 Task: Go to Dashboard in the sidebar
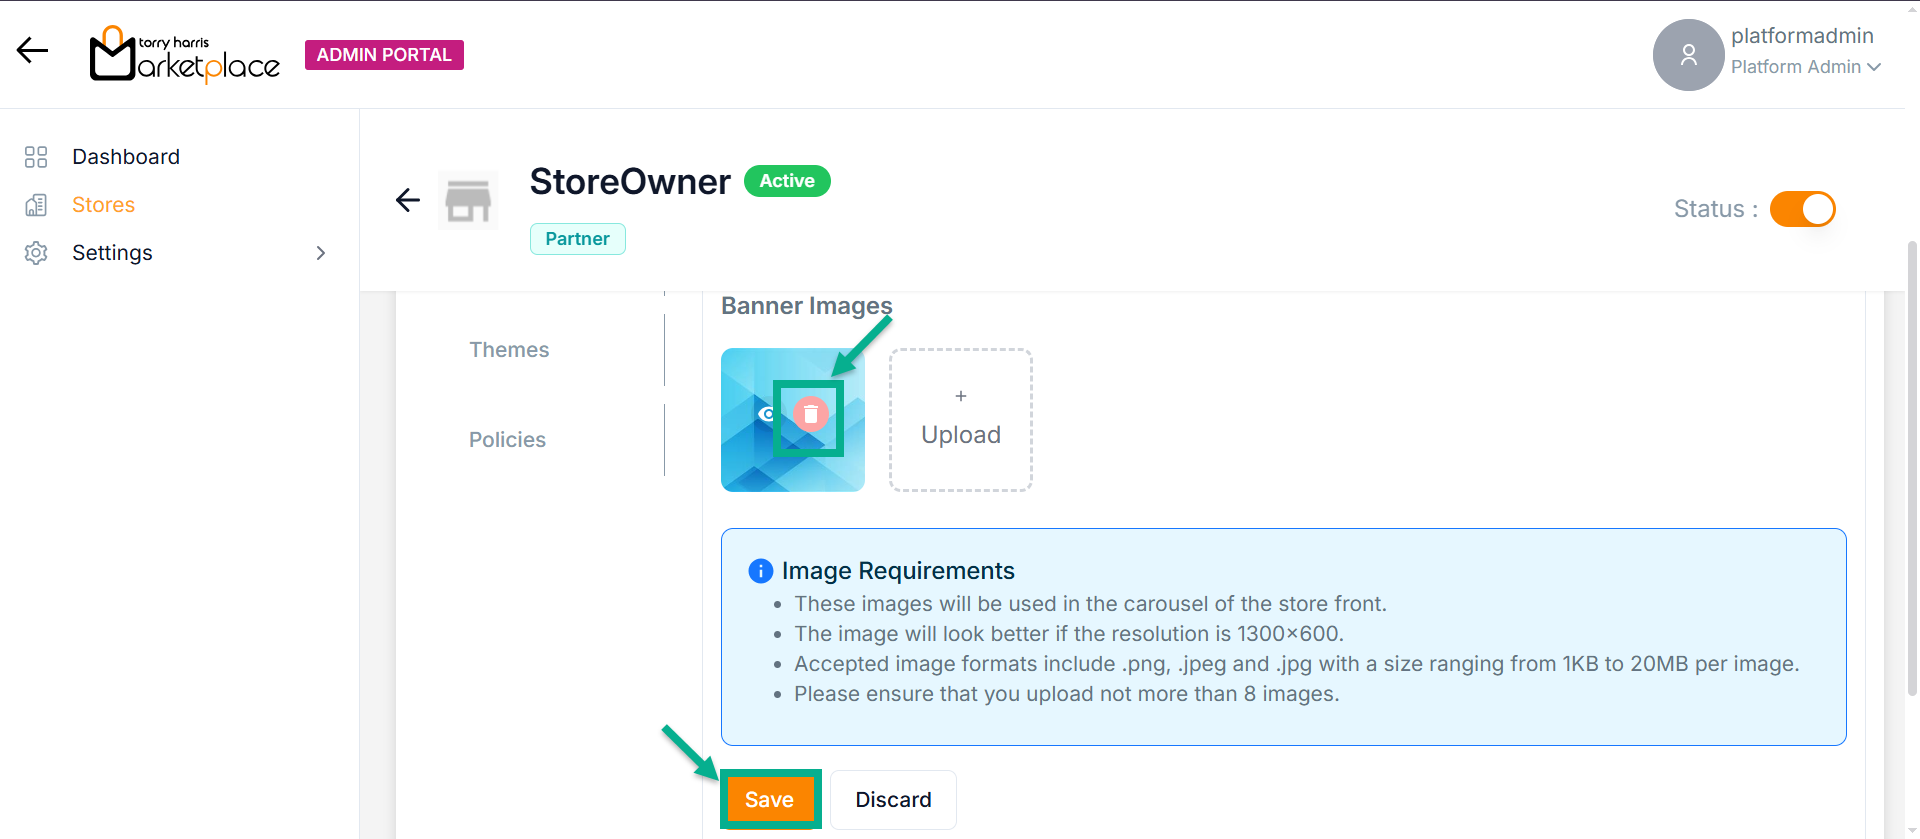pos(126,157)
